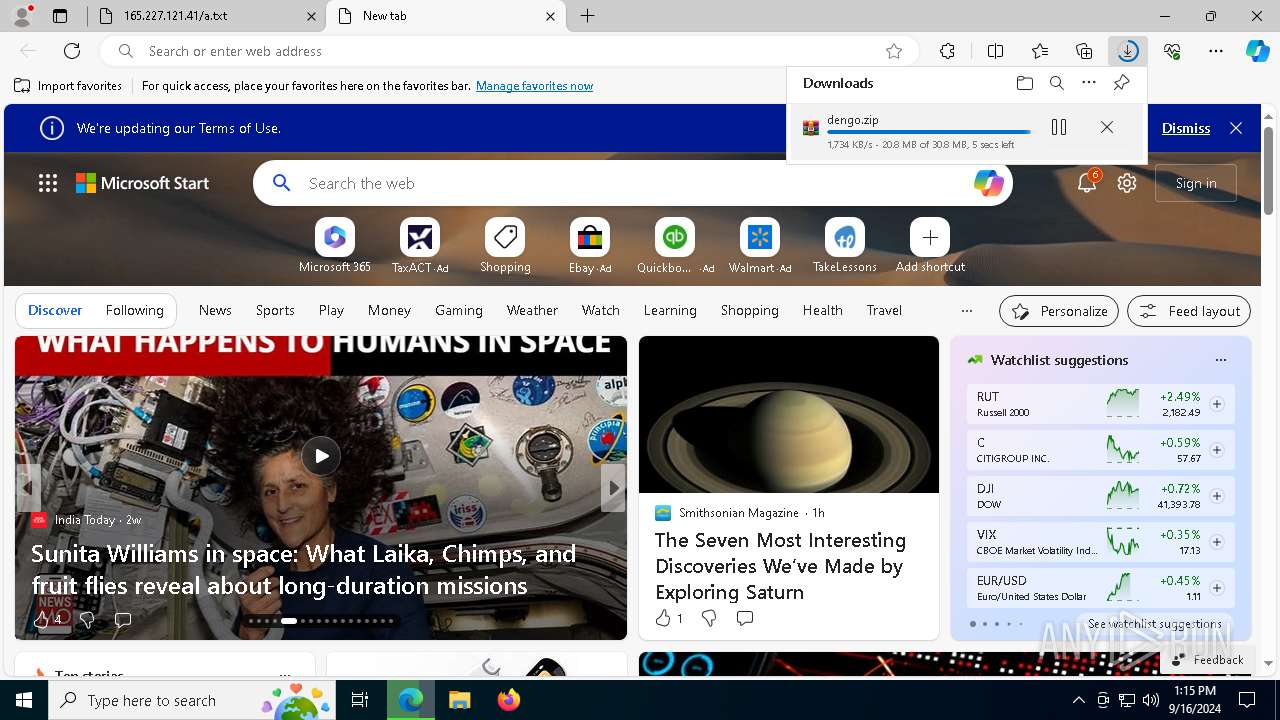Viewport: 1280px width, 720px height.
Task: Pause the dengo.zip download
Action: (1059, 127)
